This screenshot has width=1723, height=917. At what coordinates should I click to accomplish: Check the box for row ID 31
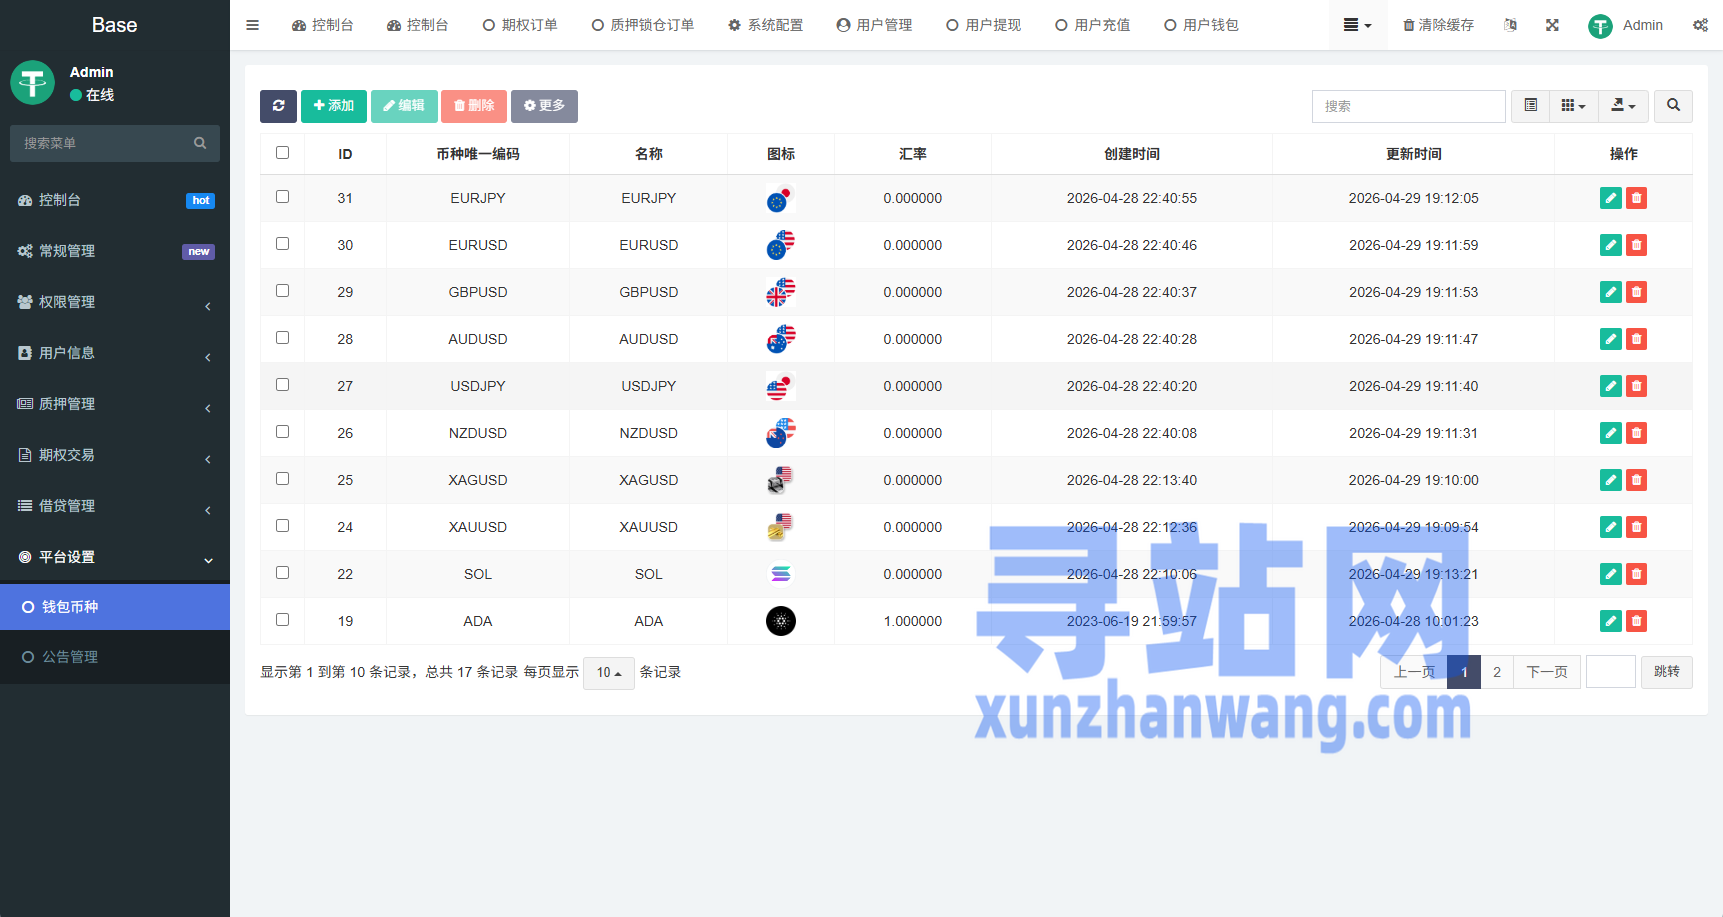(x=282, y=197)
